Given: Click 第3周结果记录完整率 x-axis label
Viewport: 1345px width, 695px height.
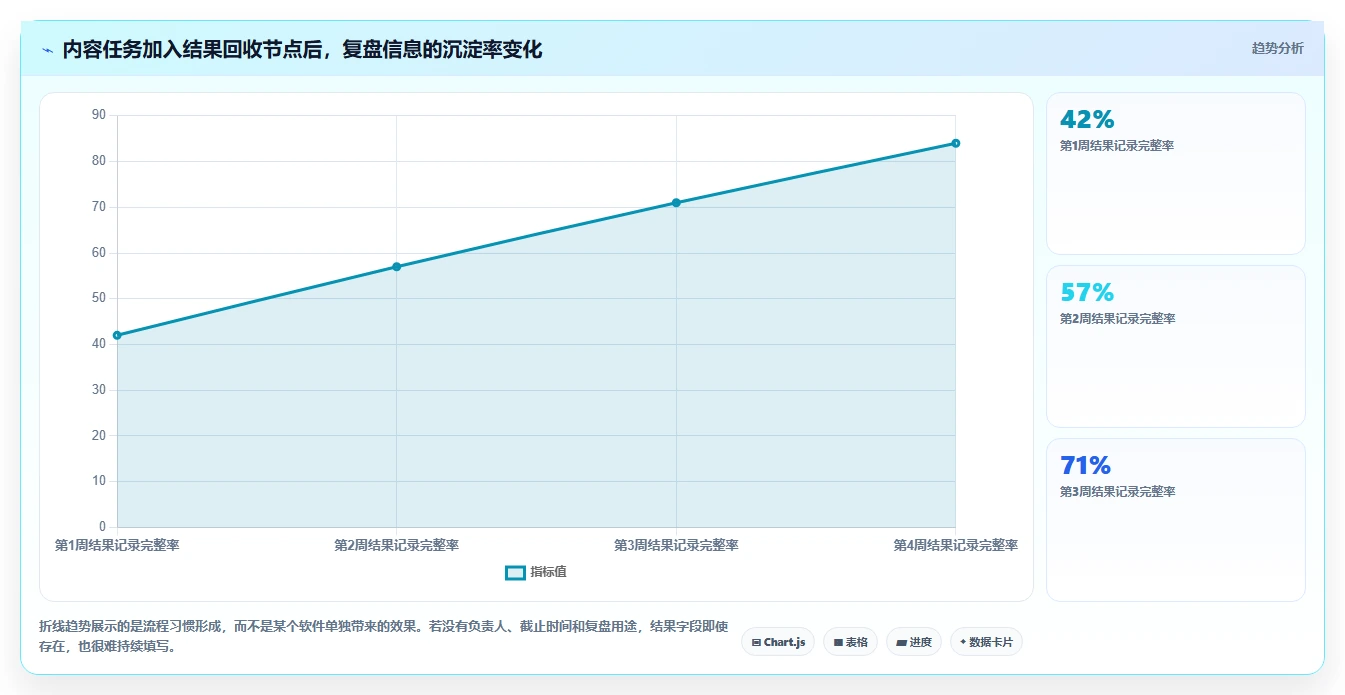Looking at the screenshot, I should point(676,545).
